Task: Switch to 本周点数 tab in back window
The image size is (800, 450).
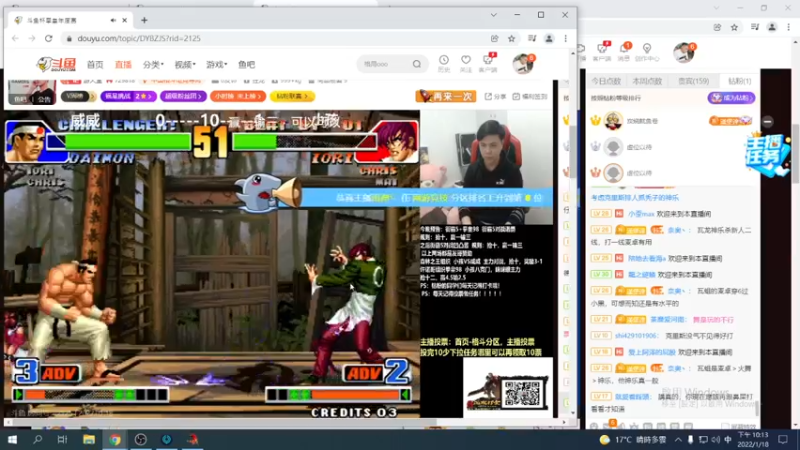Action: click(x=647, y=81)
